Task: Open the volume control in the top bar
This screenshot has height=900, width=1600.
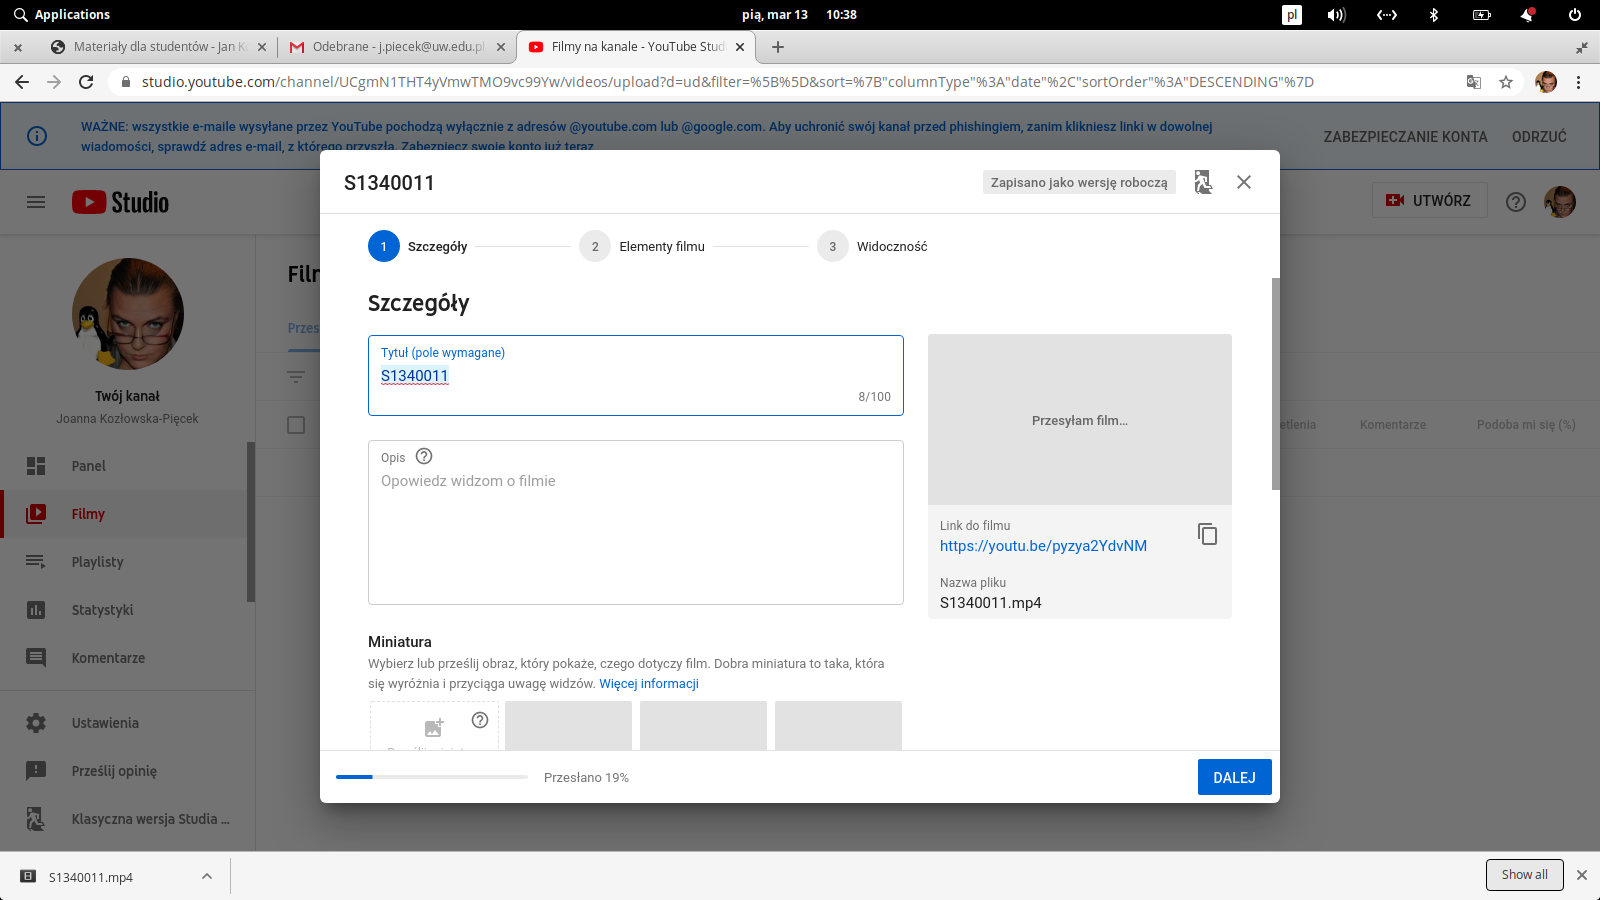Action: (1336, 15)
